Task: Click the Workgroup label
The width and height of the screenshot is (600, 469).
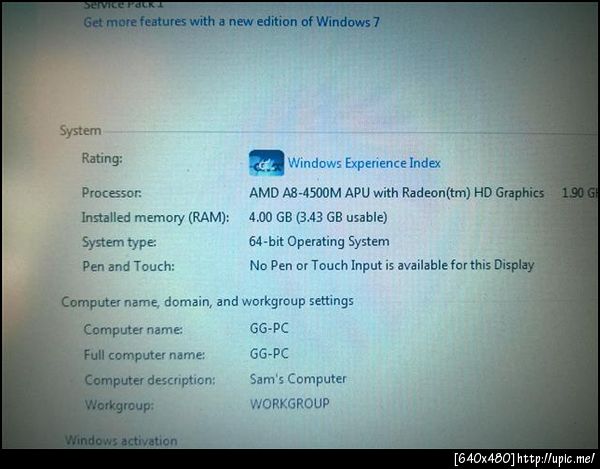Action: [x=119, y=405]
